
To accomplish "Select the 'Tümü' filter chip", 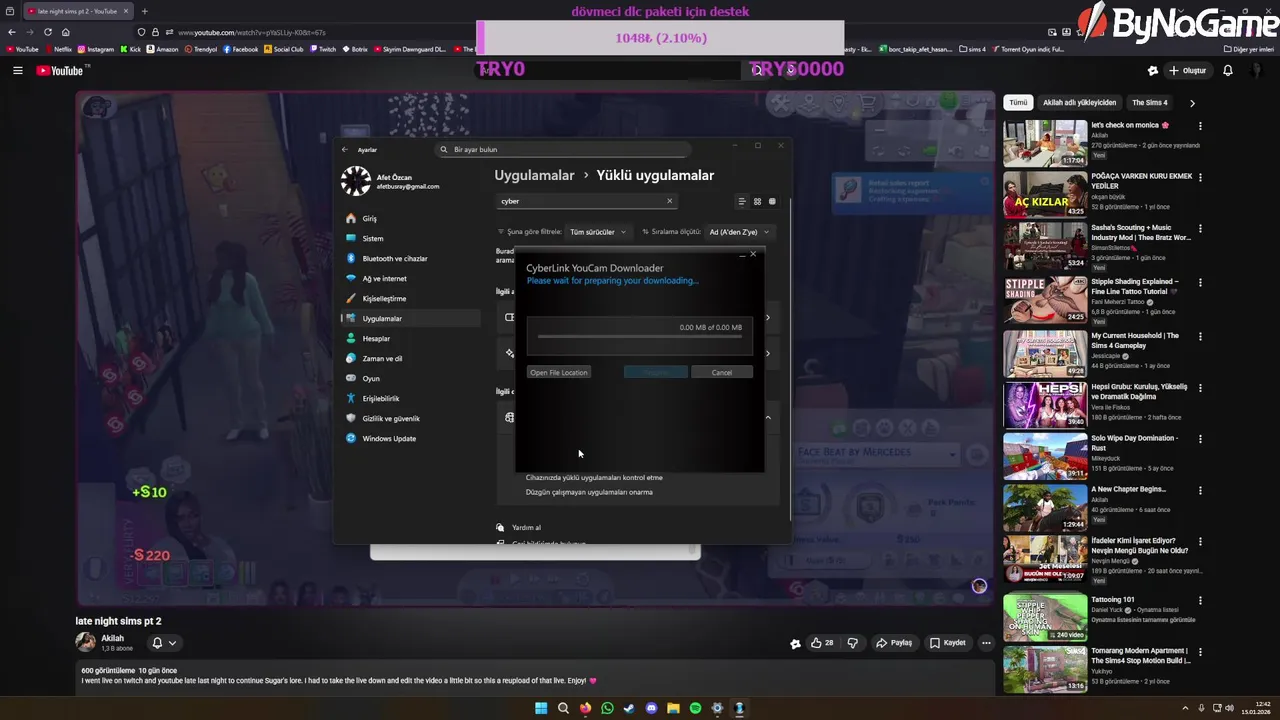I will (1018, 102).
